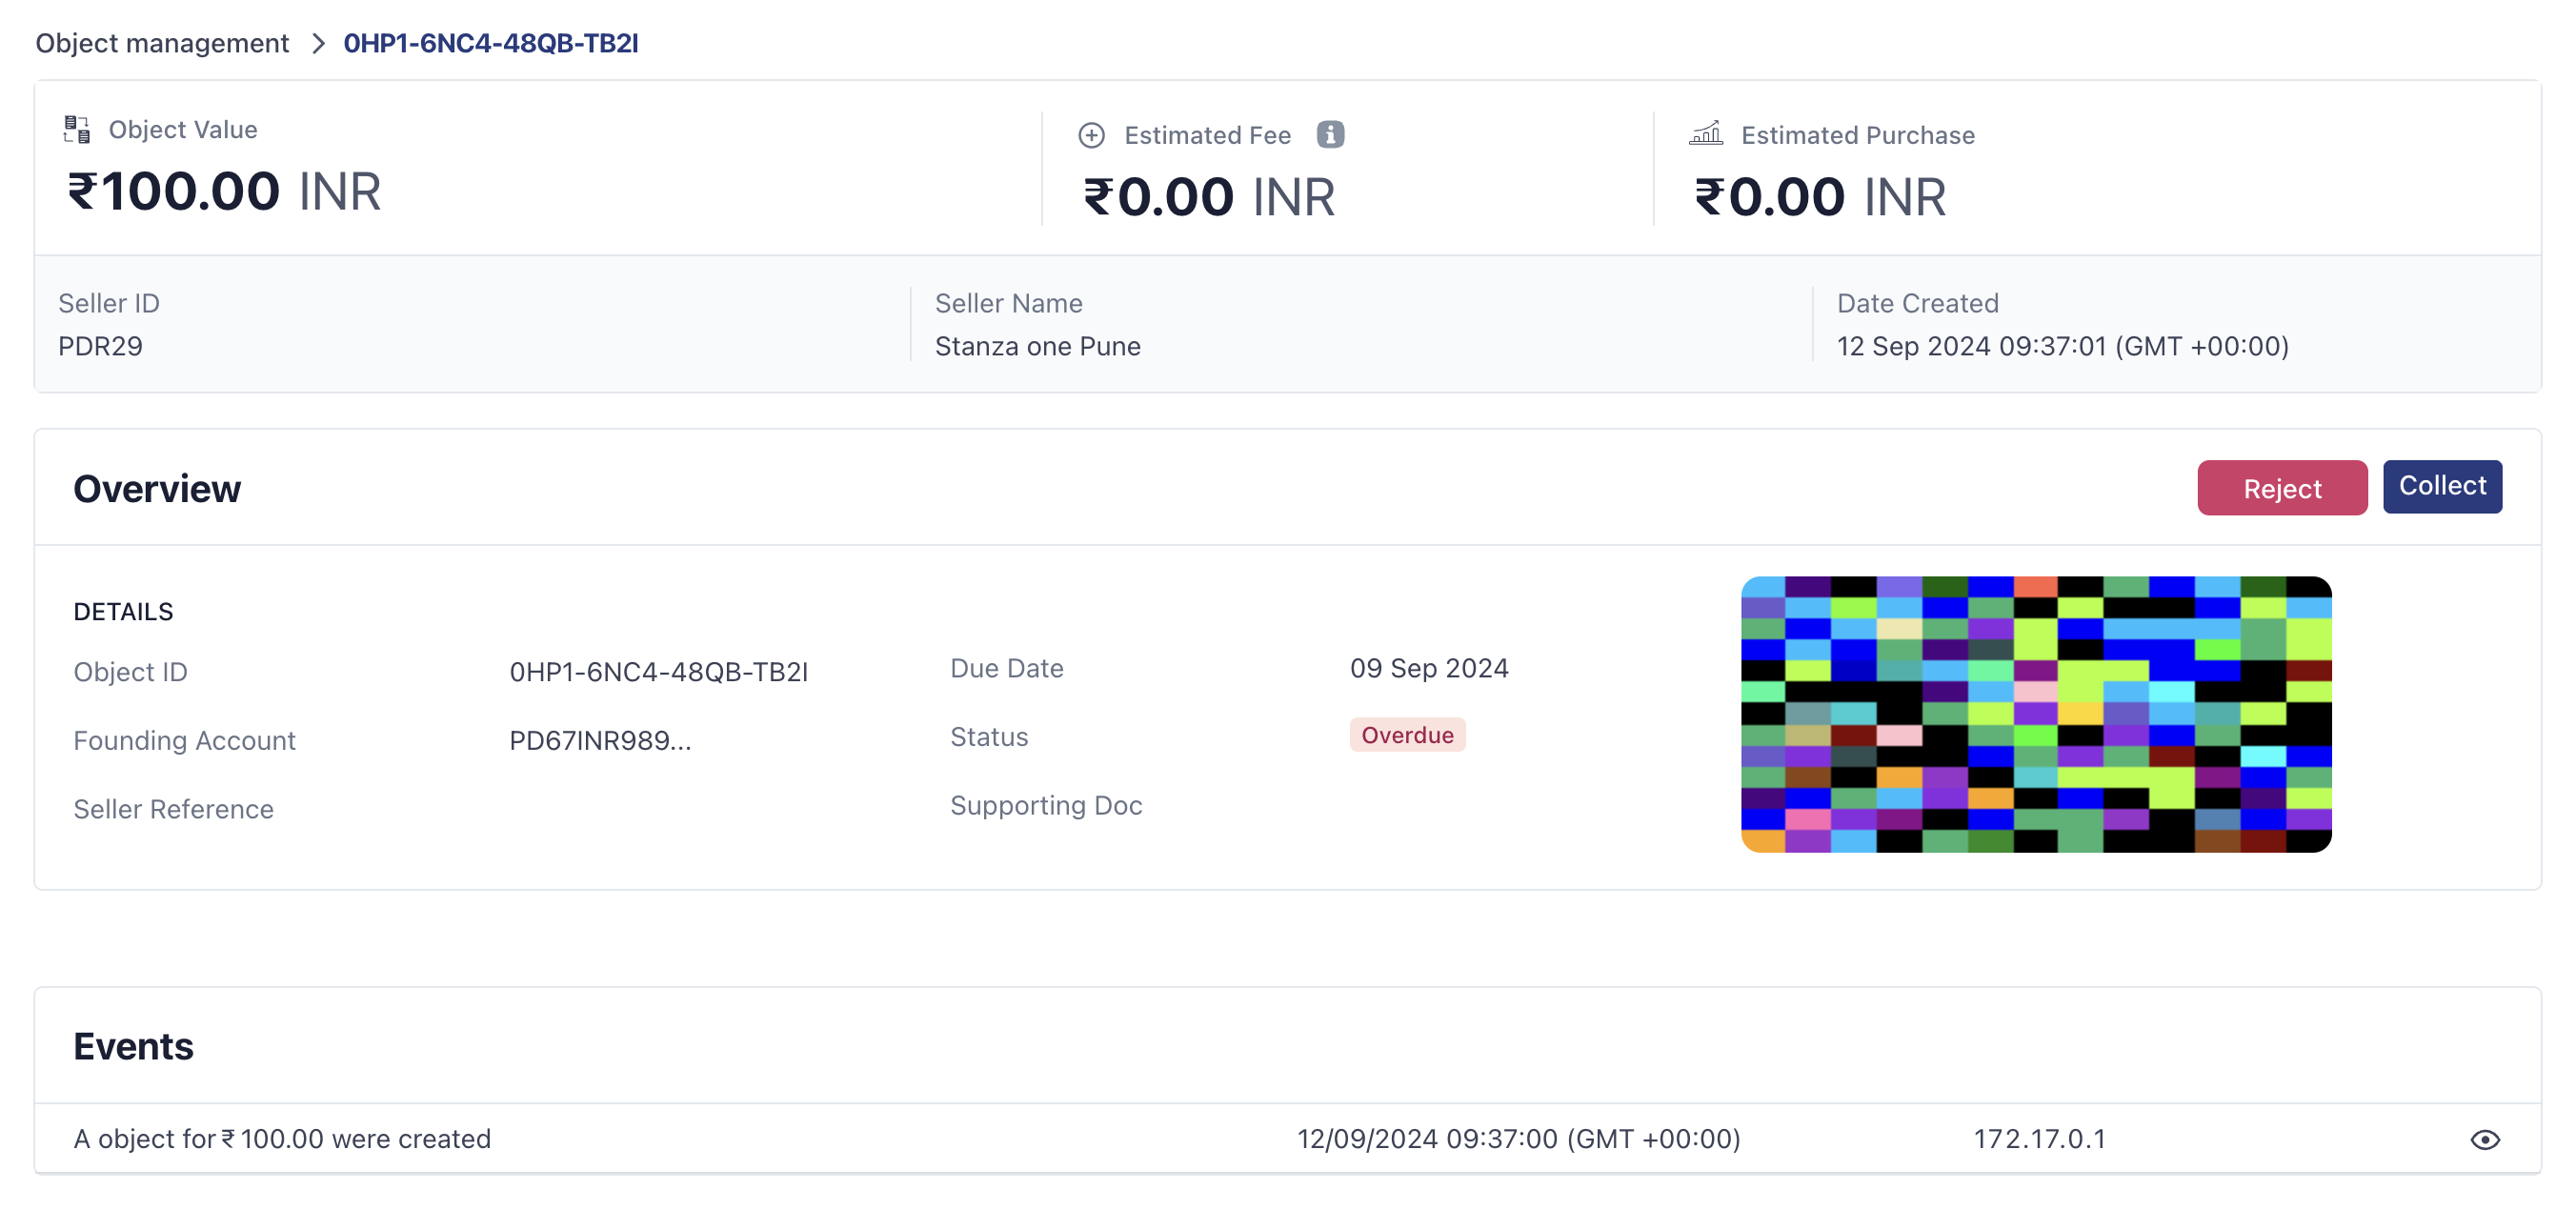Viewport: 2576px width, 1210px height.
Task: Click the Overdue status badge
Action: [x=1406, y=735]
